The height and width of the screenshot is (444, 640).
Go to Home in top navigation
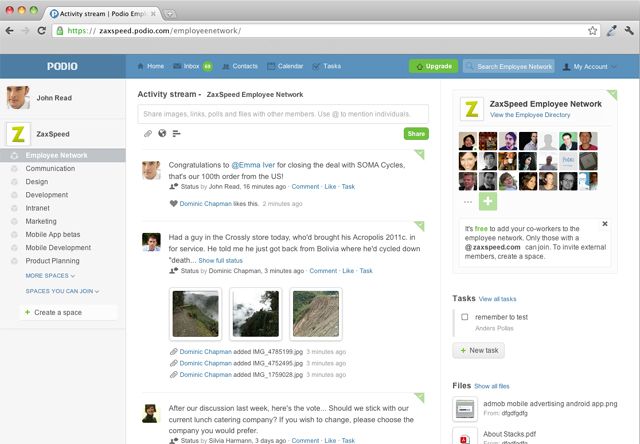151,66
